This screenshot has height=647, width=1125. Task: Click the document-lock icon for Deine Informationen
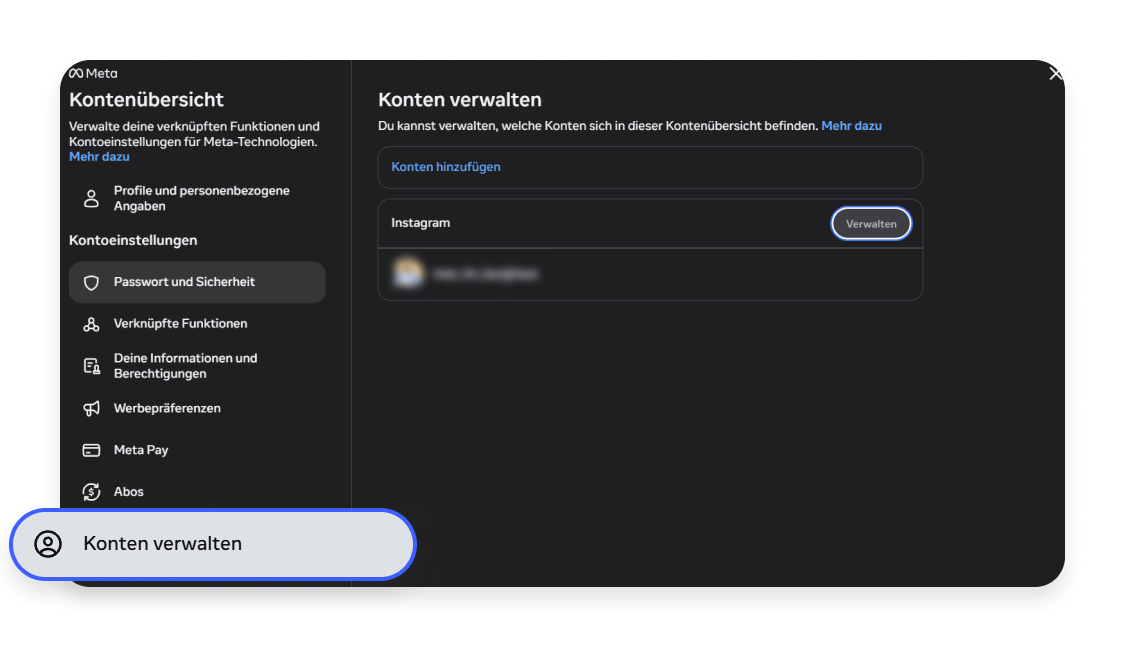pos(91,367)
